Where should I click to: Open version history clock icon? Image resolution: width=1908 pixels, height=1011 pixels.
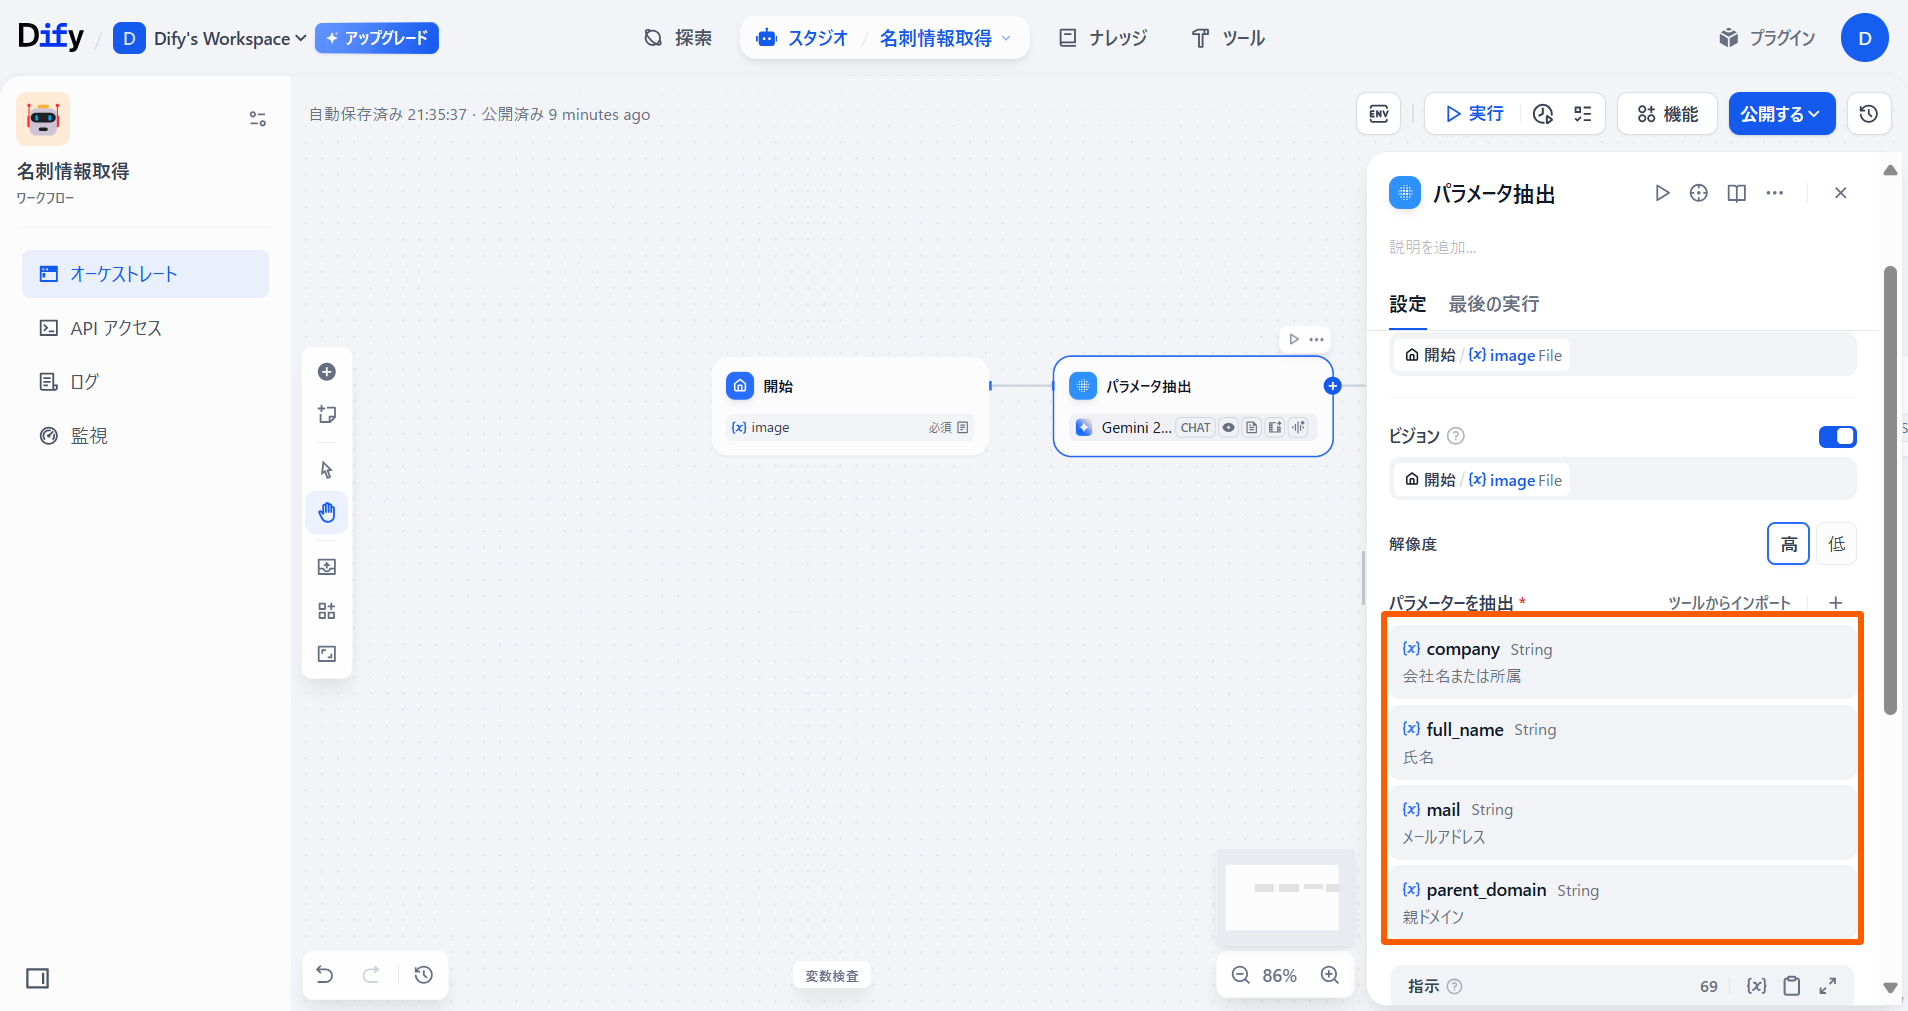[1868, 114]
